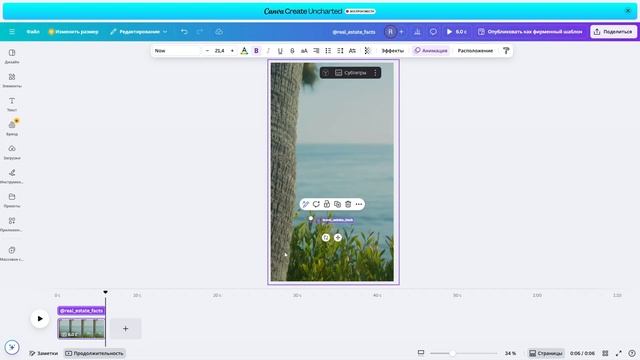Select the video page thumbnail
This screenshot has height=360, width=640.
click(81, 328)
